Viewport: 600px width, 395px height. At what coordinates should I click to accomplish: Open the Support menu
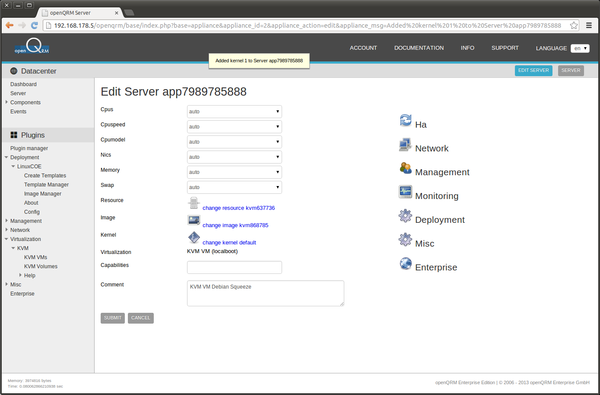(x=505, y=48)
